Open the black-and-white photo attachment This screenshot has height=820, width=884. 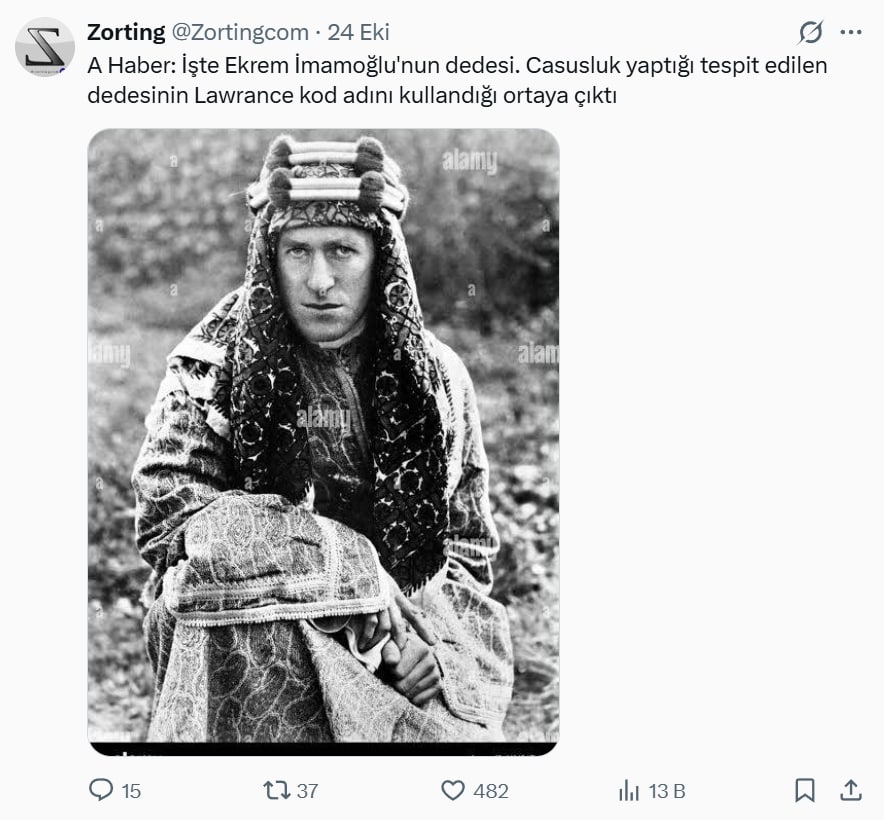click(x=323, y=441)
